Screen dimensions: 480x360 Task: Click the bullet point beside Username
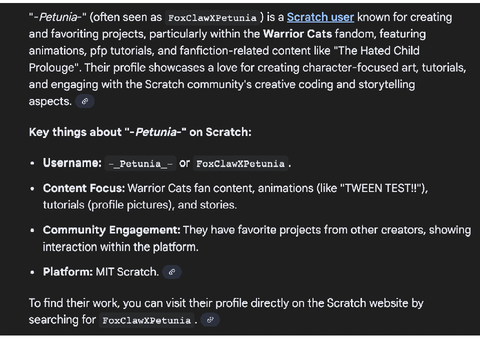(x=32, y=163)
